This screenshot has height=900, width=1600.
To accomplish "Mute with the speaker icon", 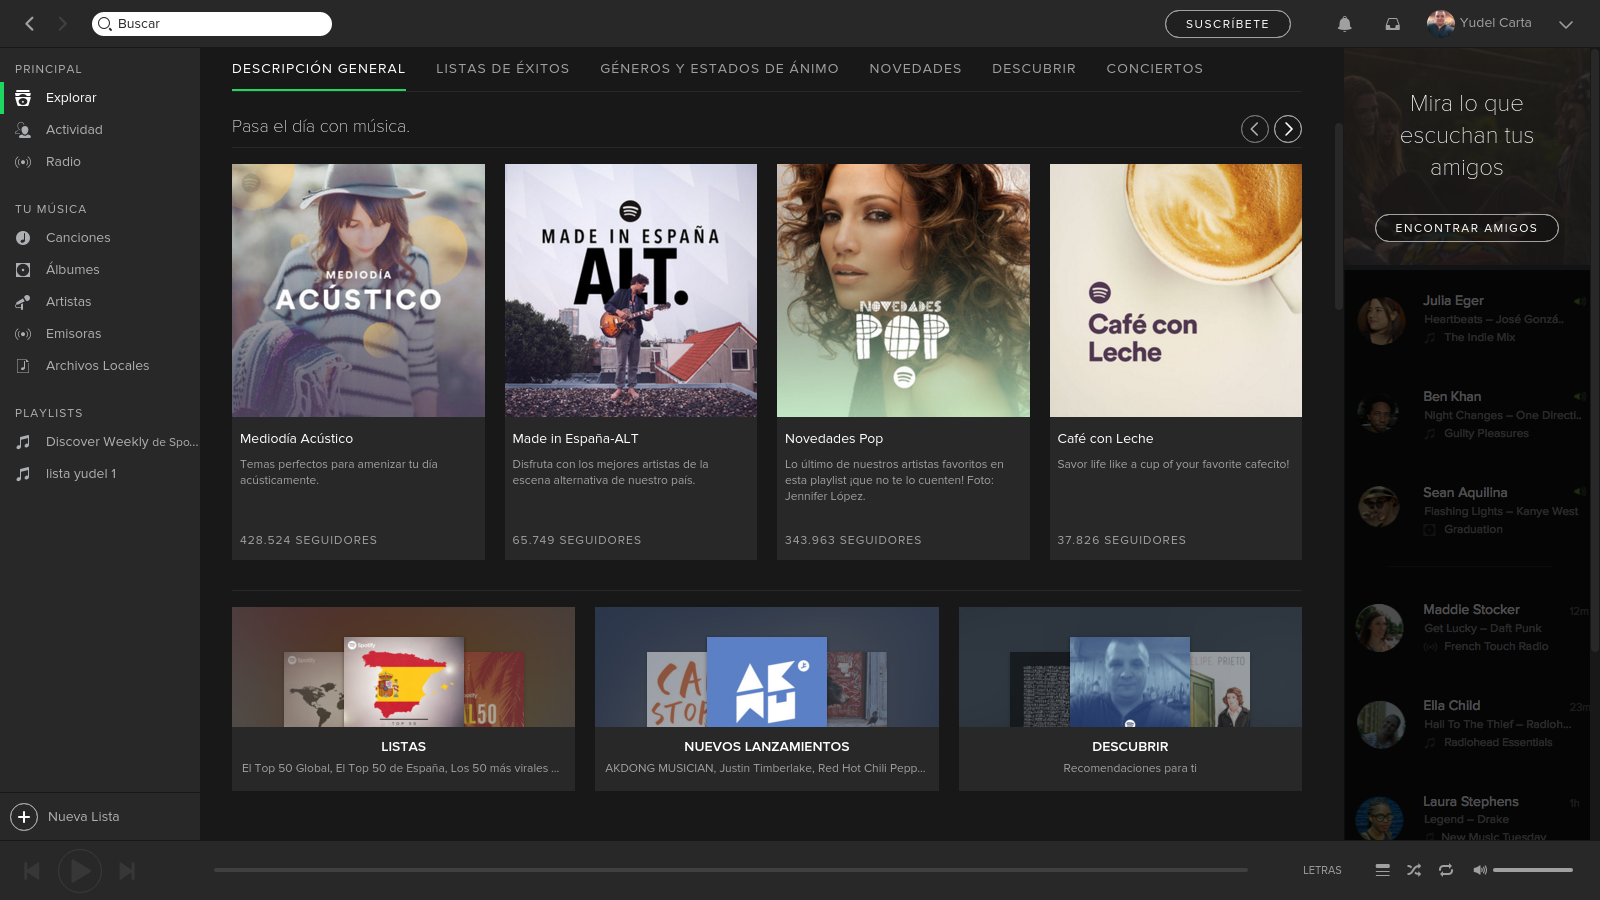I will tap(1480, 871).
